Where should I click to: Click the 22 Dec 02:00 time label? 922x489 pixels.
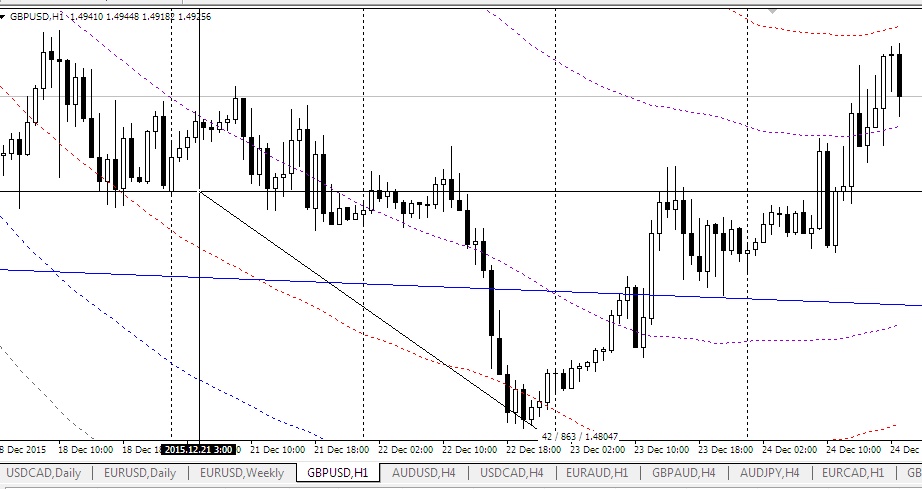(x=406, y=450)
